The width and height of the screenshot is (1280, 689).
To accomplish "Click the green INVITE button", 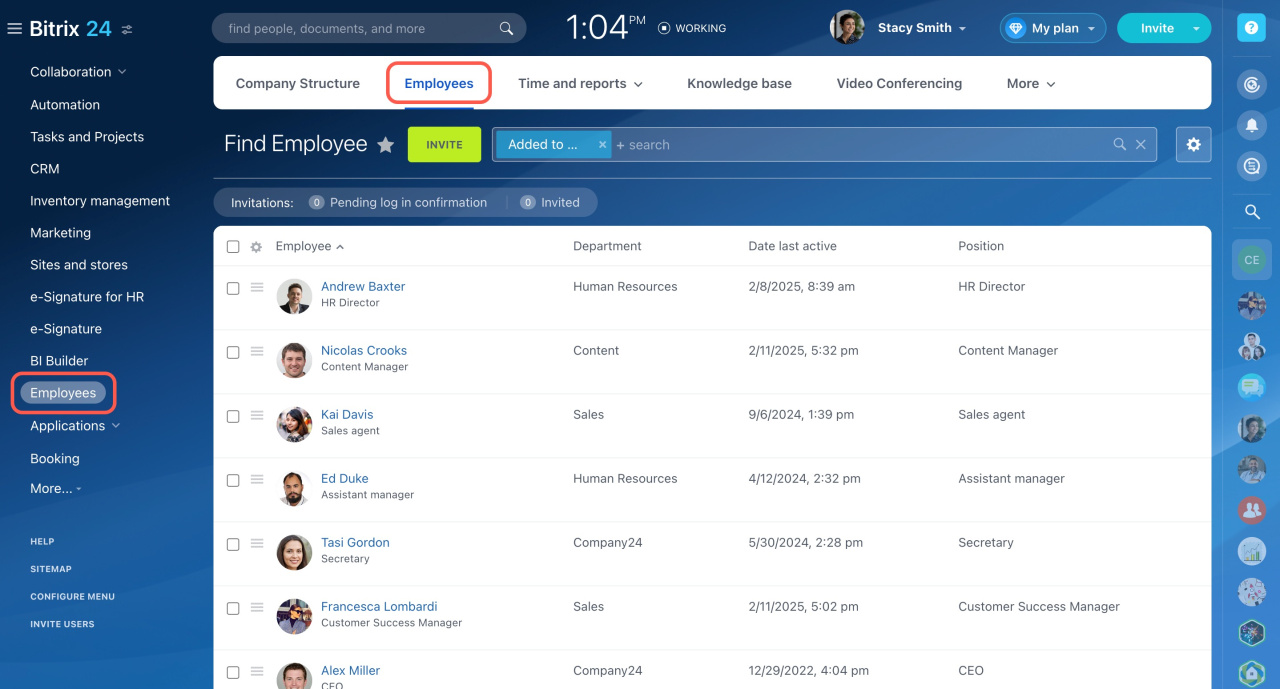I will 444,145.
